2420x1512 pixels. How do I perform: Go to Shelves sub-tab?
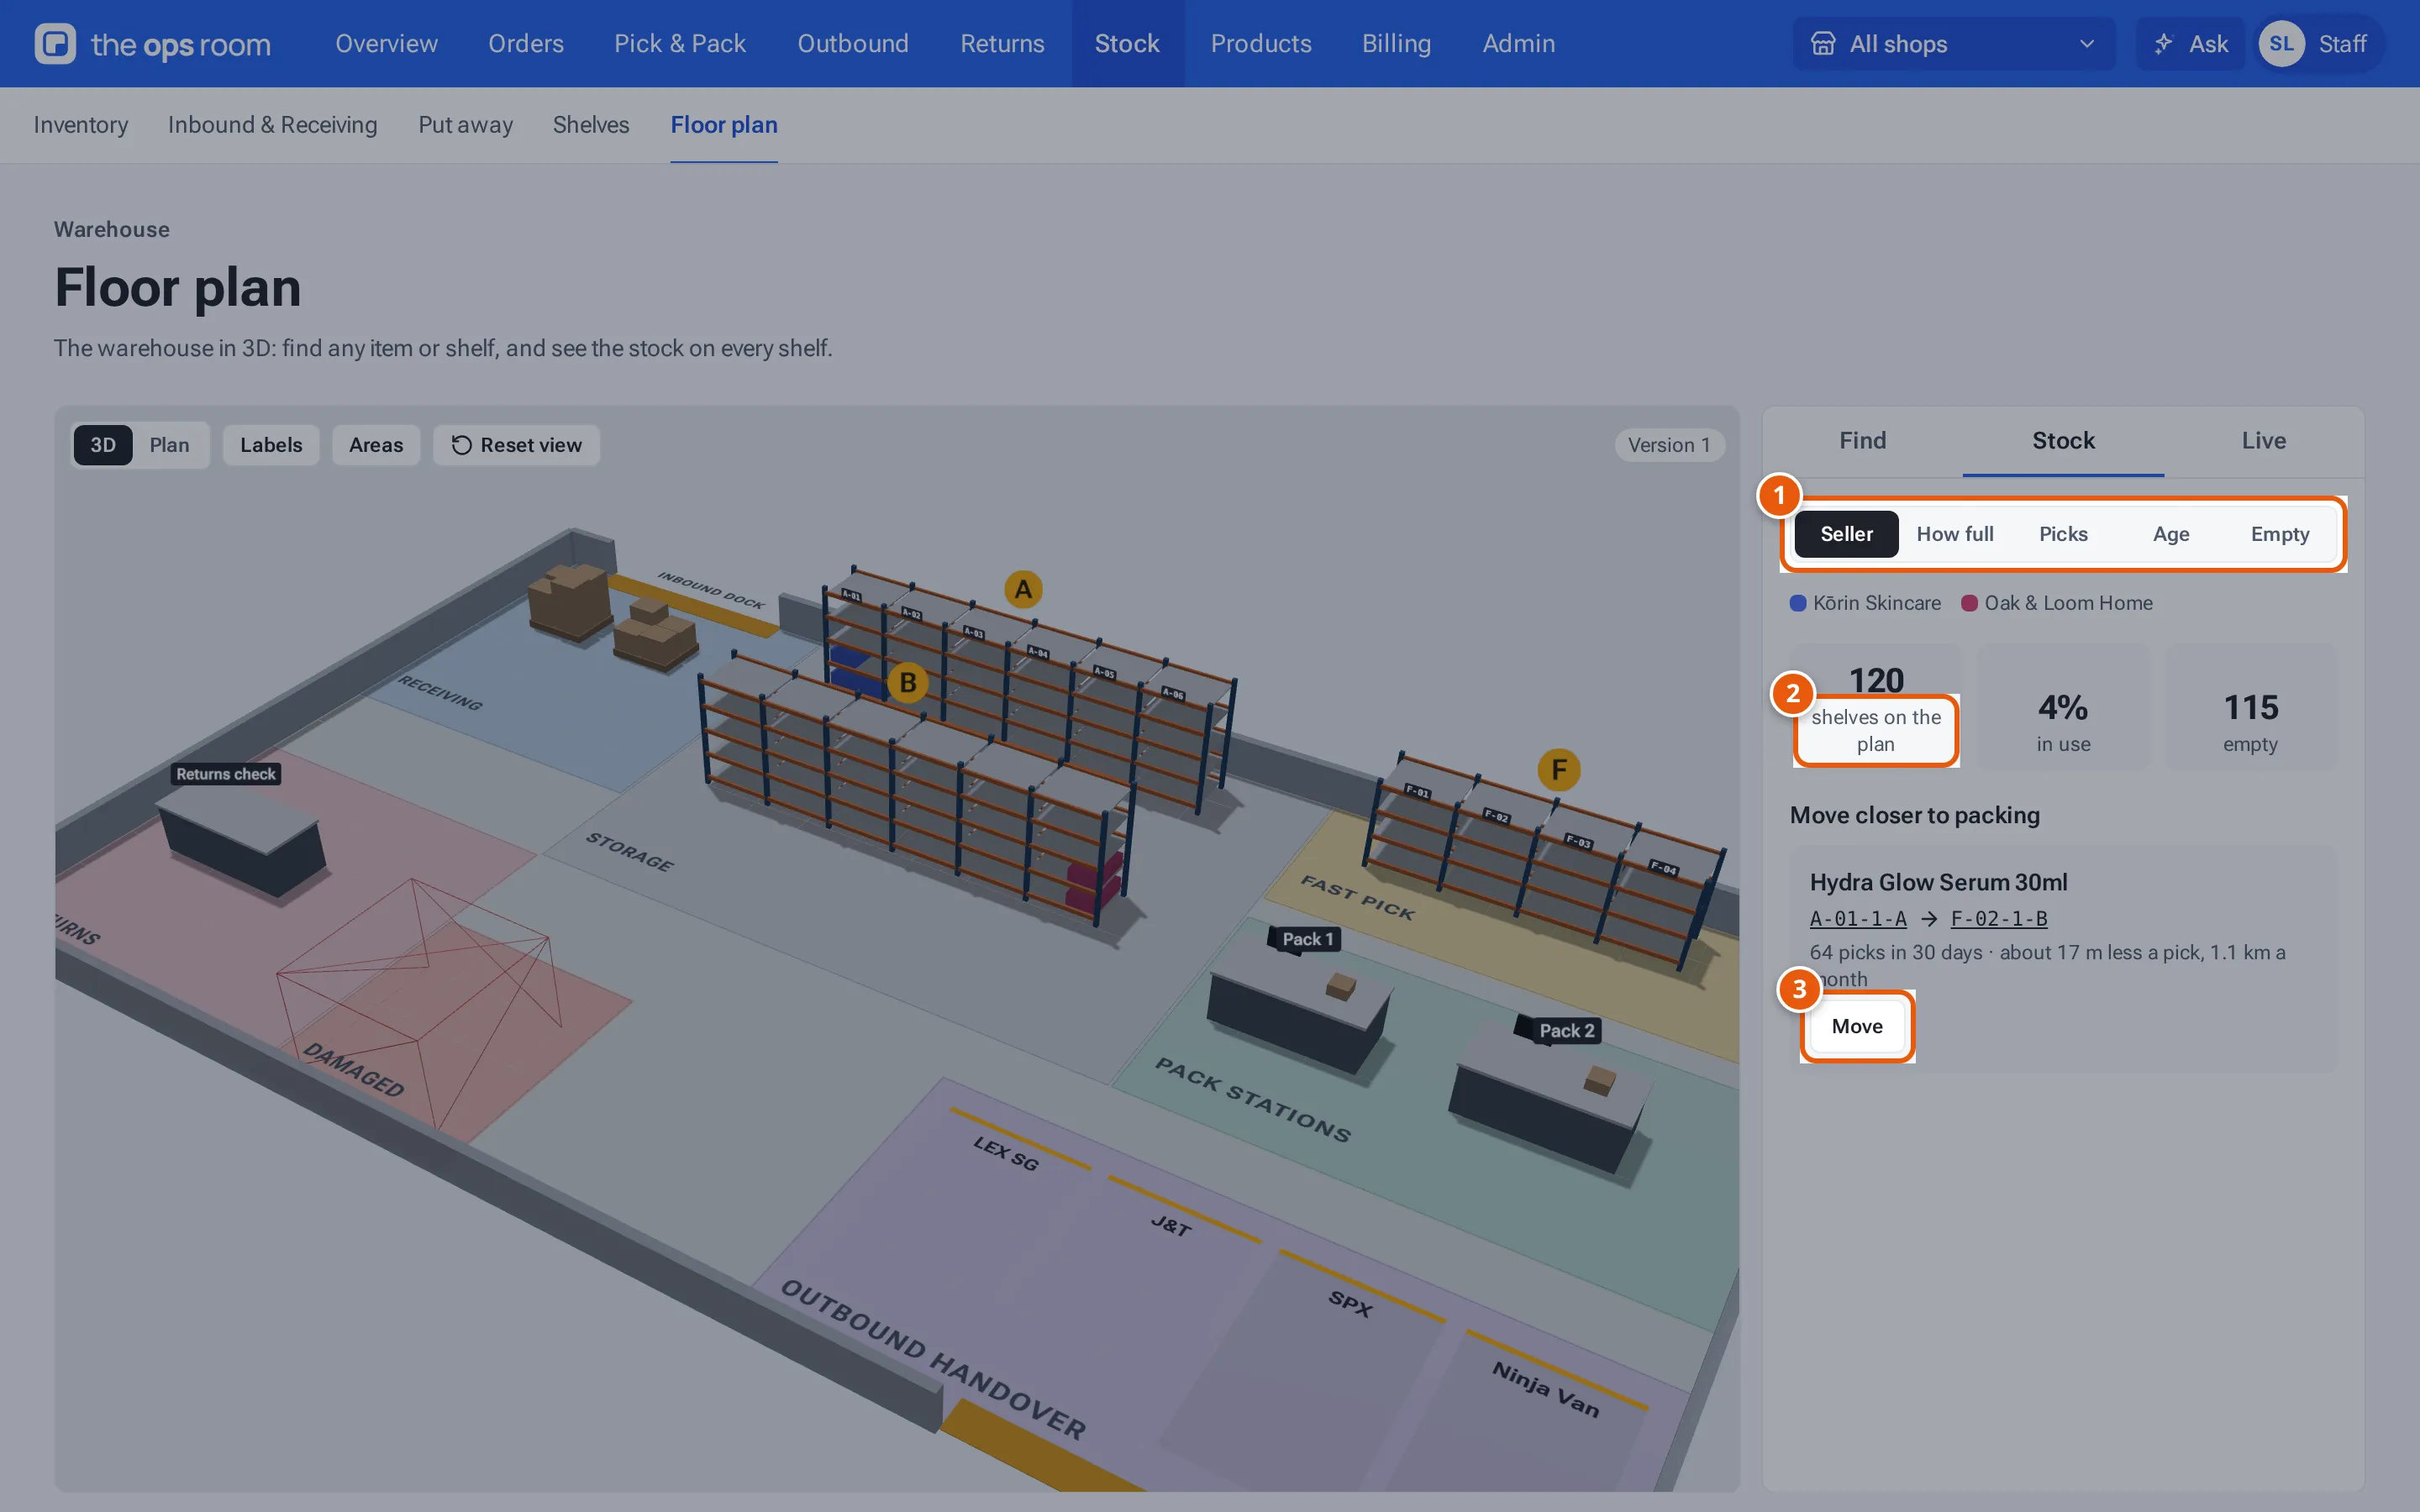pyautogui.click(x=591, y=125)
